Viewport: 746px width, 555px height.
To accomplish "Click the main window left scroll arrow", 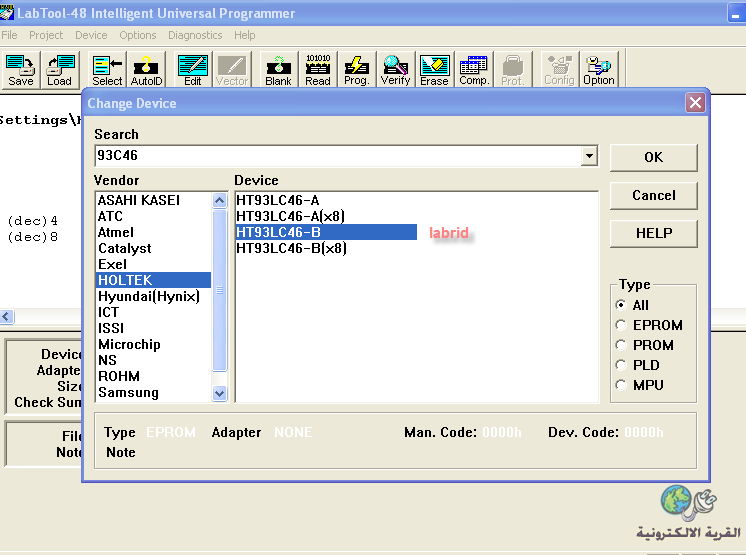I will pos(7,316).
